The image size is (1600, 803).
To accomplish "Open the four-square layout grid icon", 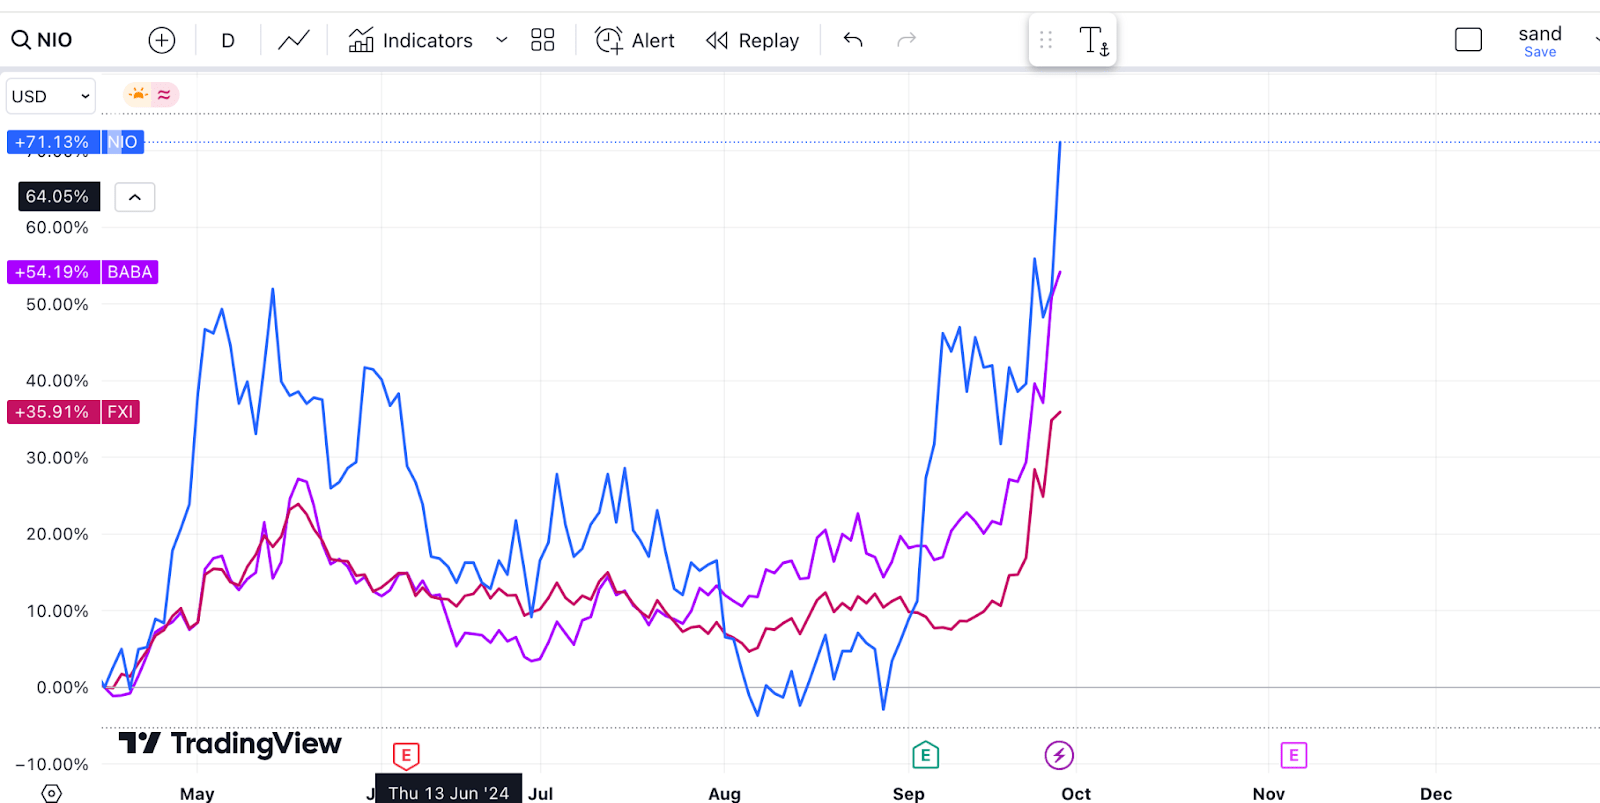I will pyautogui.click(x=543, y=40).
